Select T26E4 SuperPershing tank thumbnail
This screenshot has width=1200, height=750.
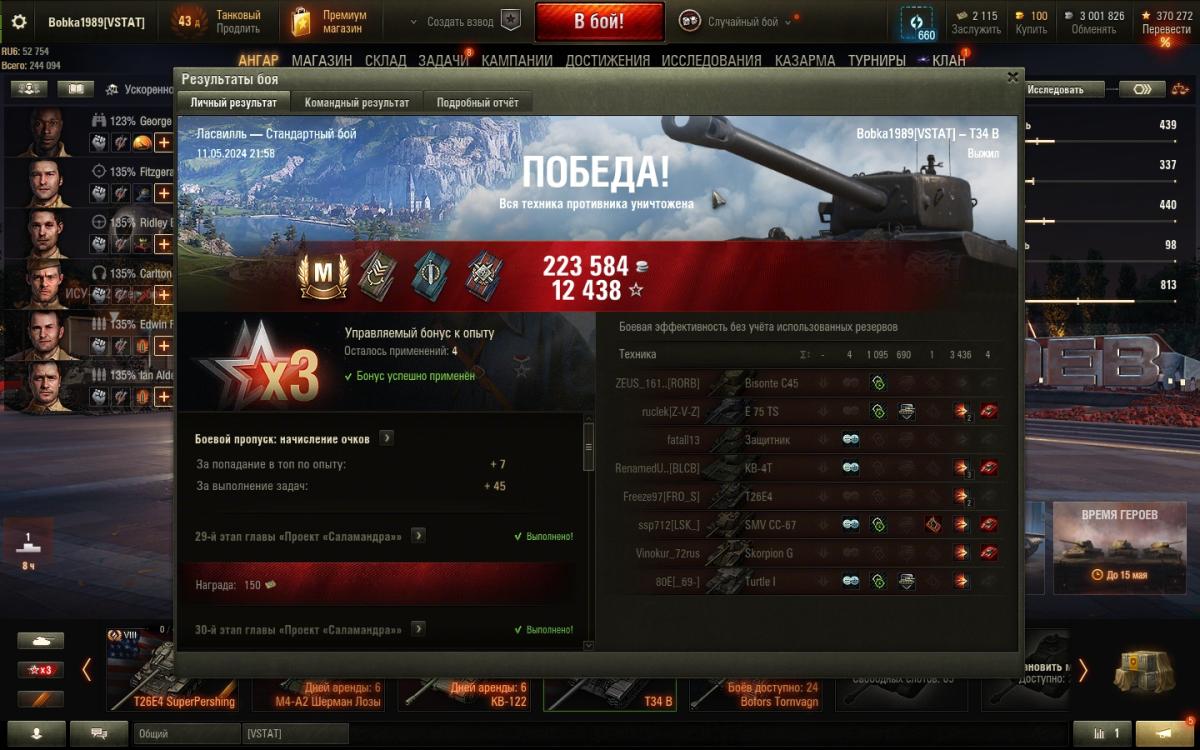click(172, 670)
